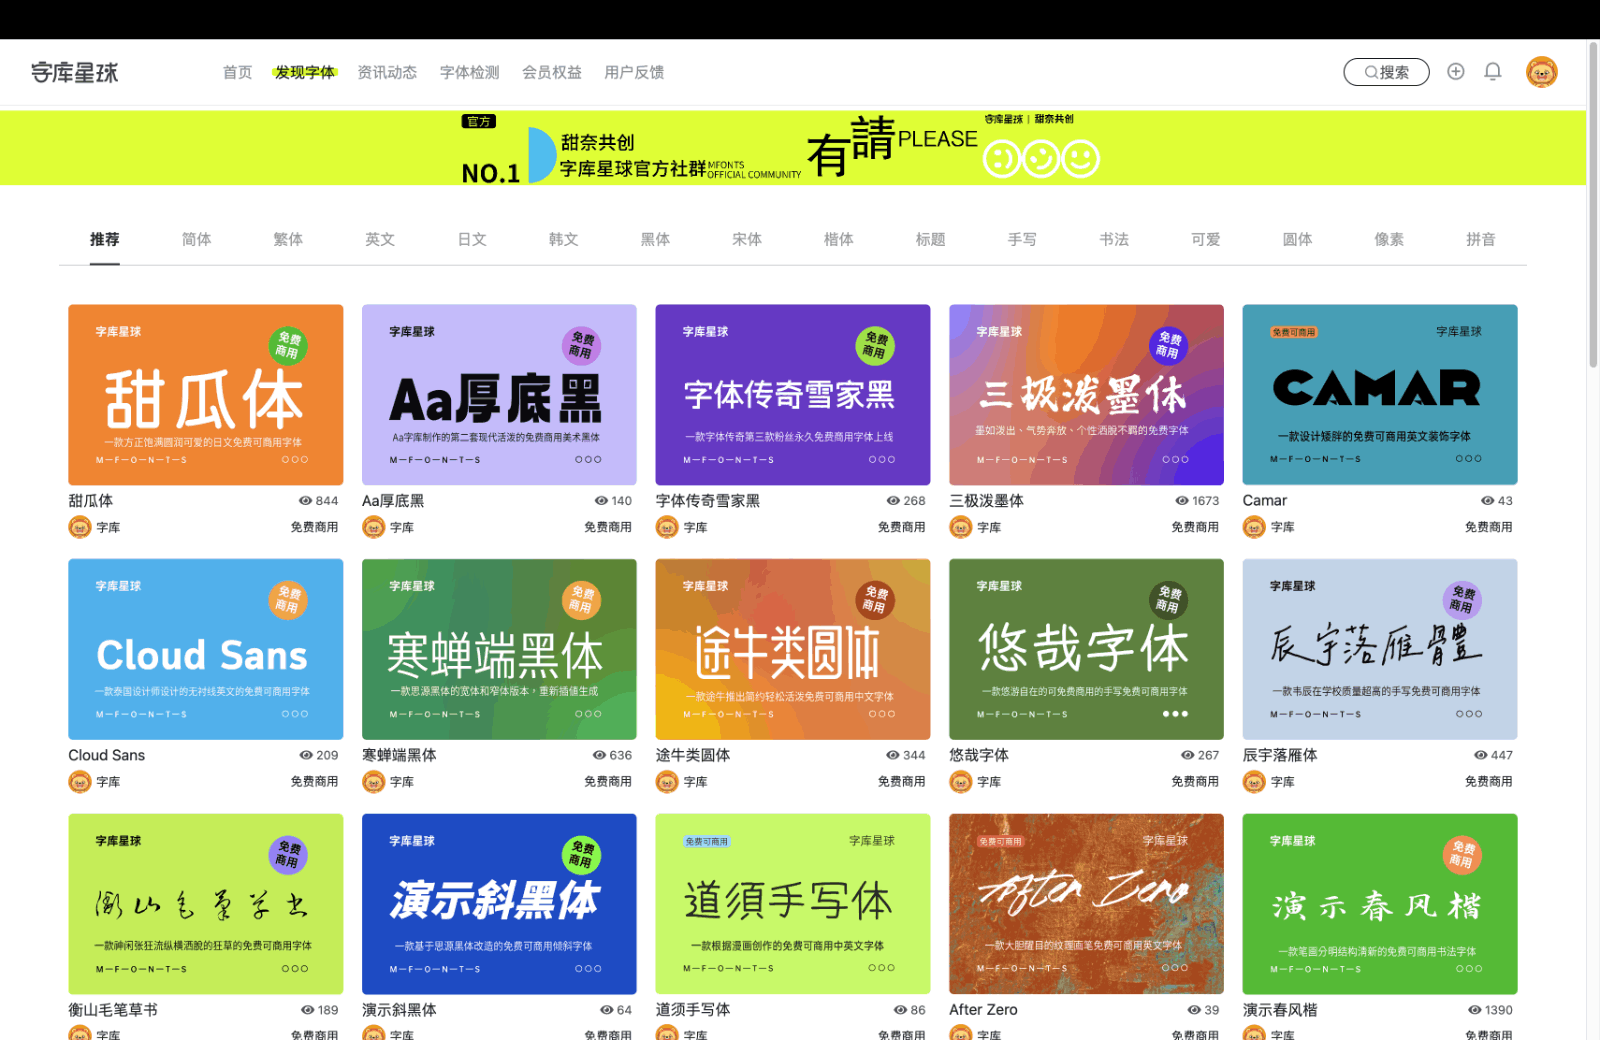1600x1040 pixels.
Task: Open the search box with 搜索 icon
Action: pyautogui.click(x=1386, y=72)
